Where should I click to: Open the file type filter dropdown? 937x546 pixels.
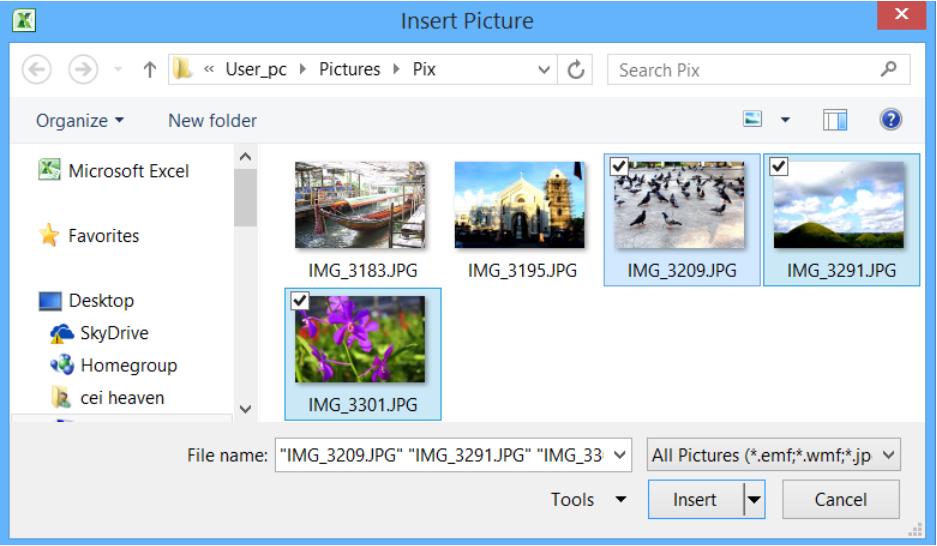coord(773,455)
